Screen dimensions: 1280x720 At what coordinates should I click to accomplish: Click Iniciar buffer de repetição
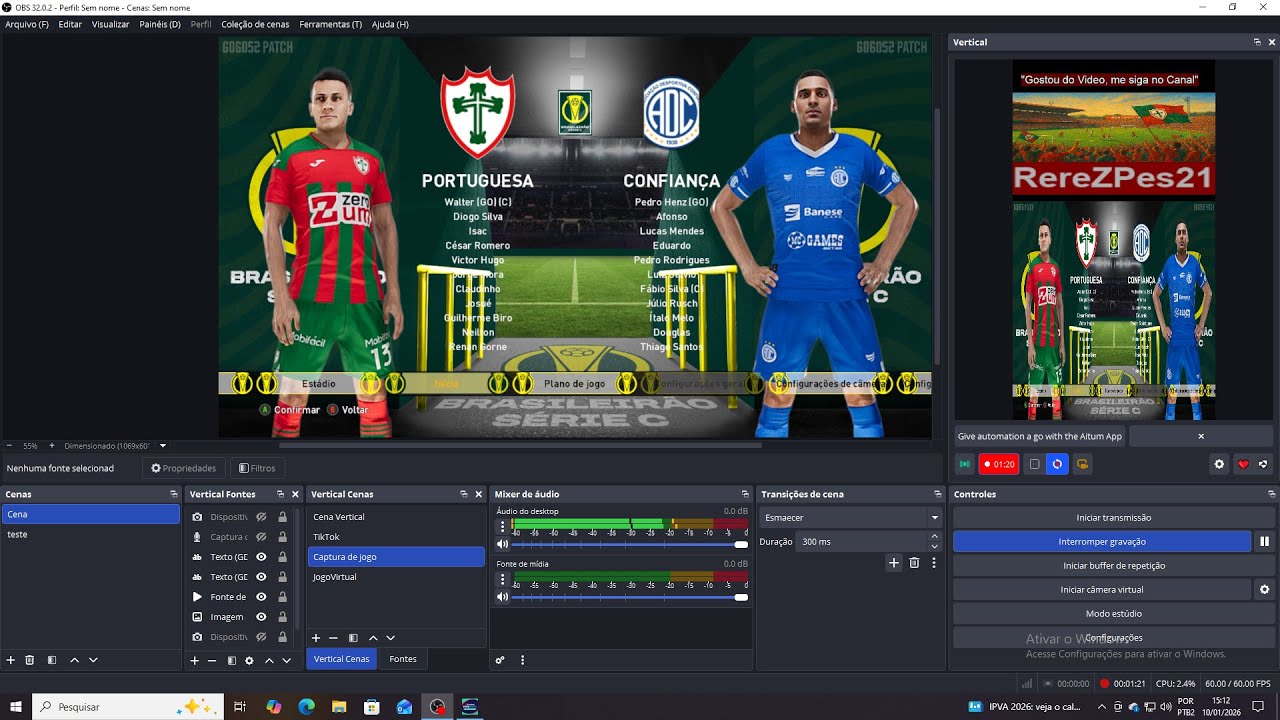(x=1114, y=565)
